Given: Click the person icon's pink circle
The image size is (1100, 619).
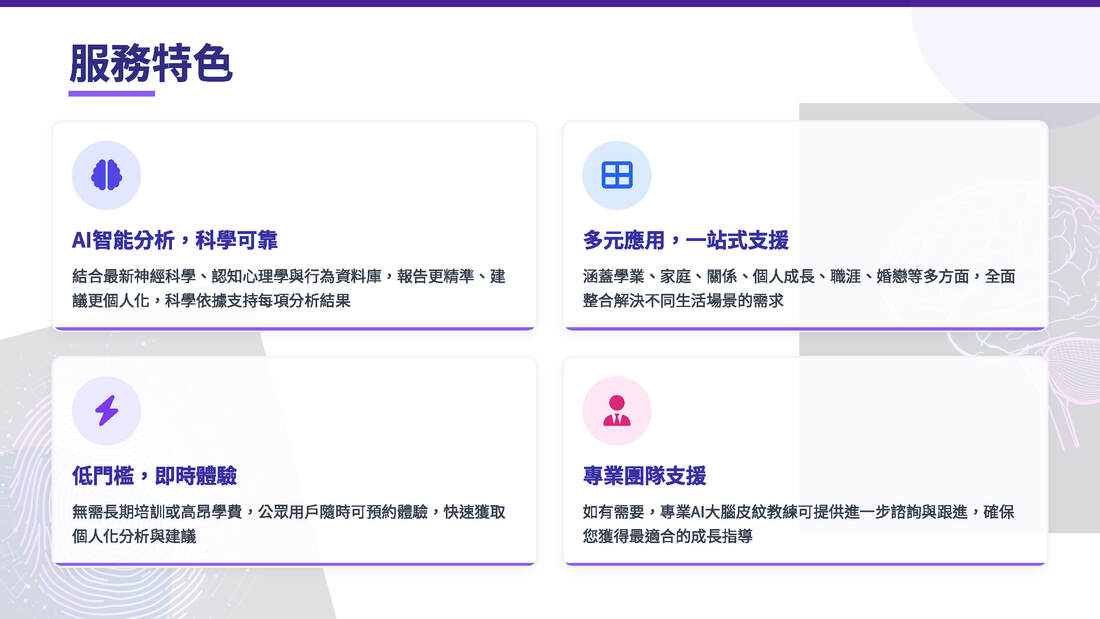Looking at the screenshot, I should tap(617, 410).
